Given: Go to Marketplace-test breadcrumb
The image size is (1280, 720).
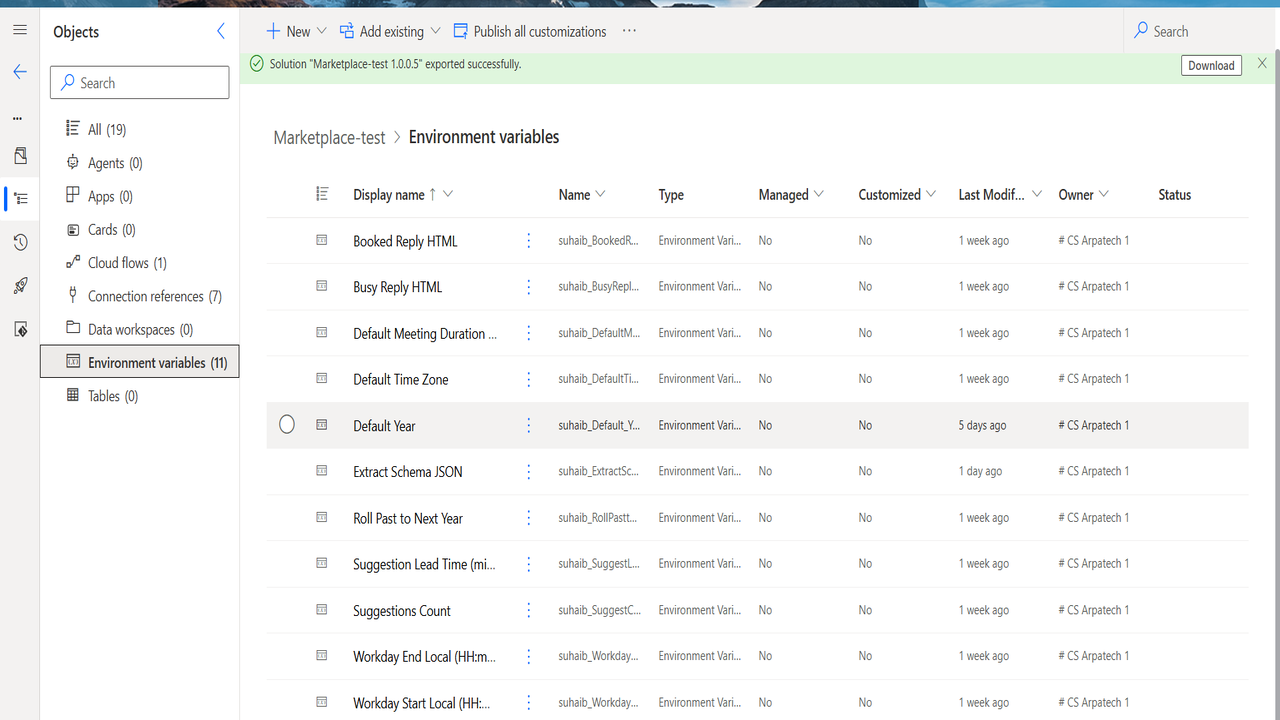Looking at the screenshot, I should pyautogui.click(x=329, y=138).
